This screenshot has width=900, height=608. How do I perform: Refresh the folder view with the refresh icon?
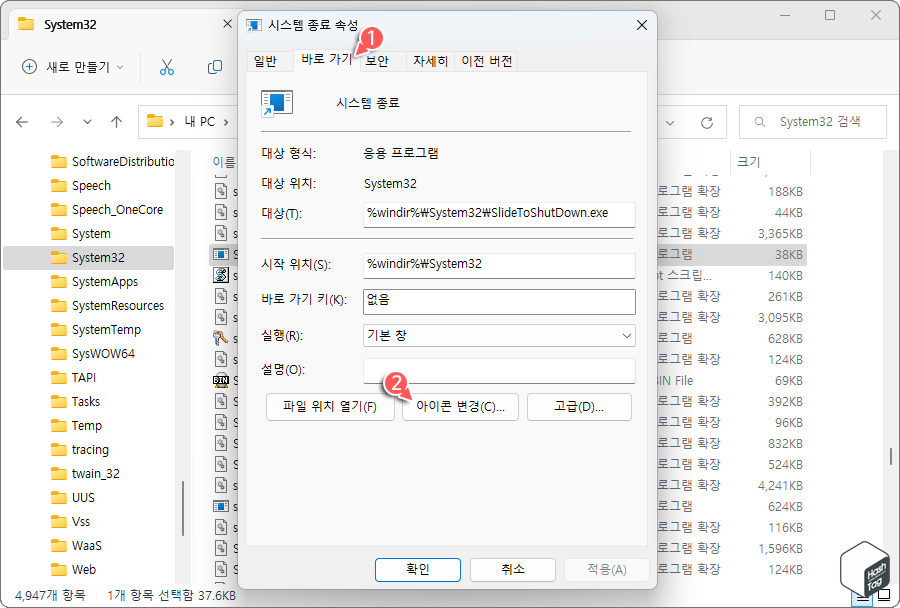709,121
